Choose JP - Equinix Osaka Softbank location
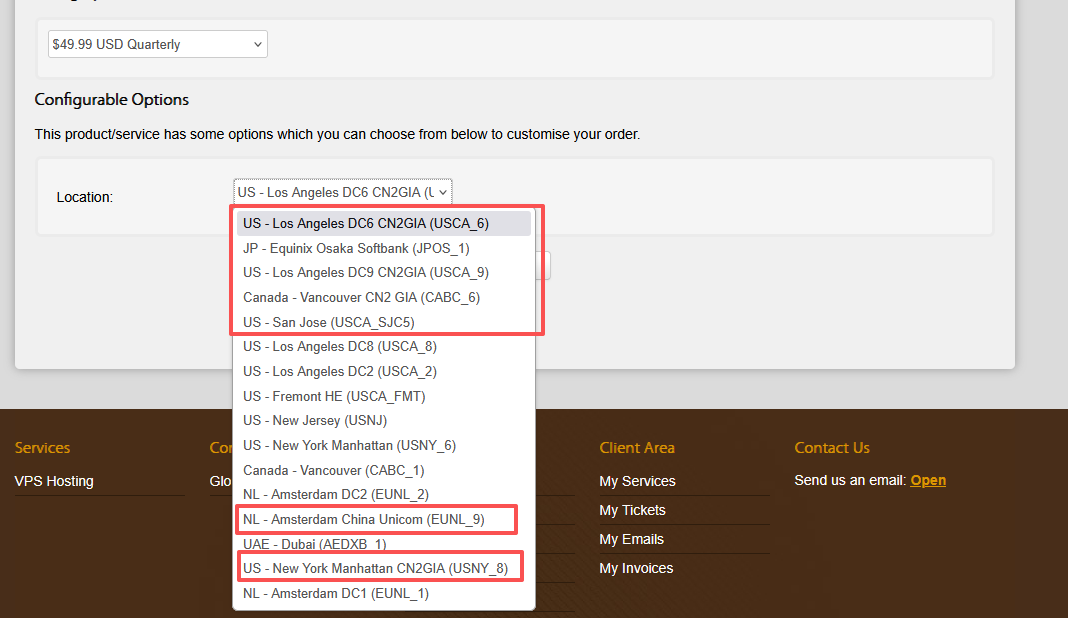 pyautogui.click(x=356, y=248)
